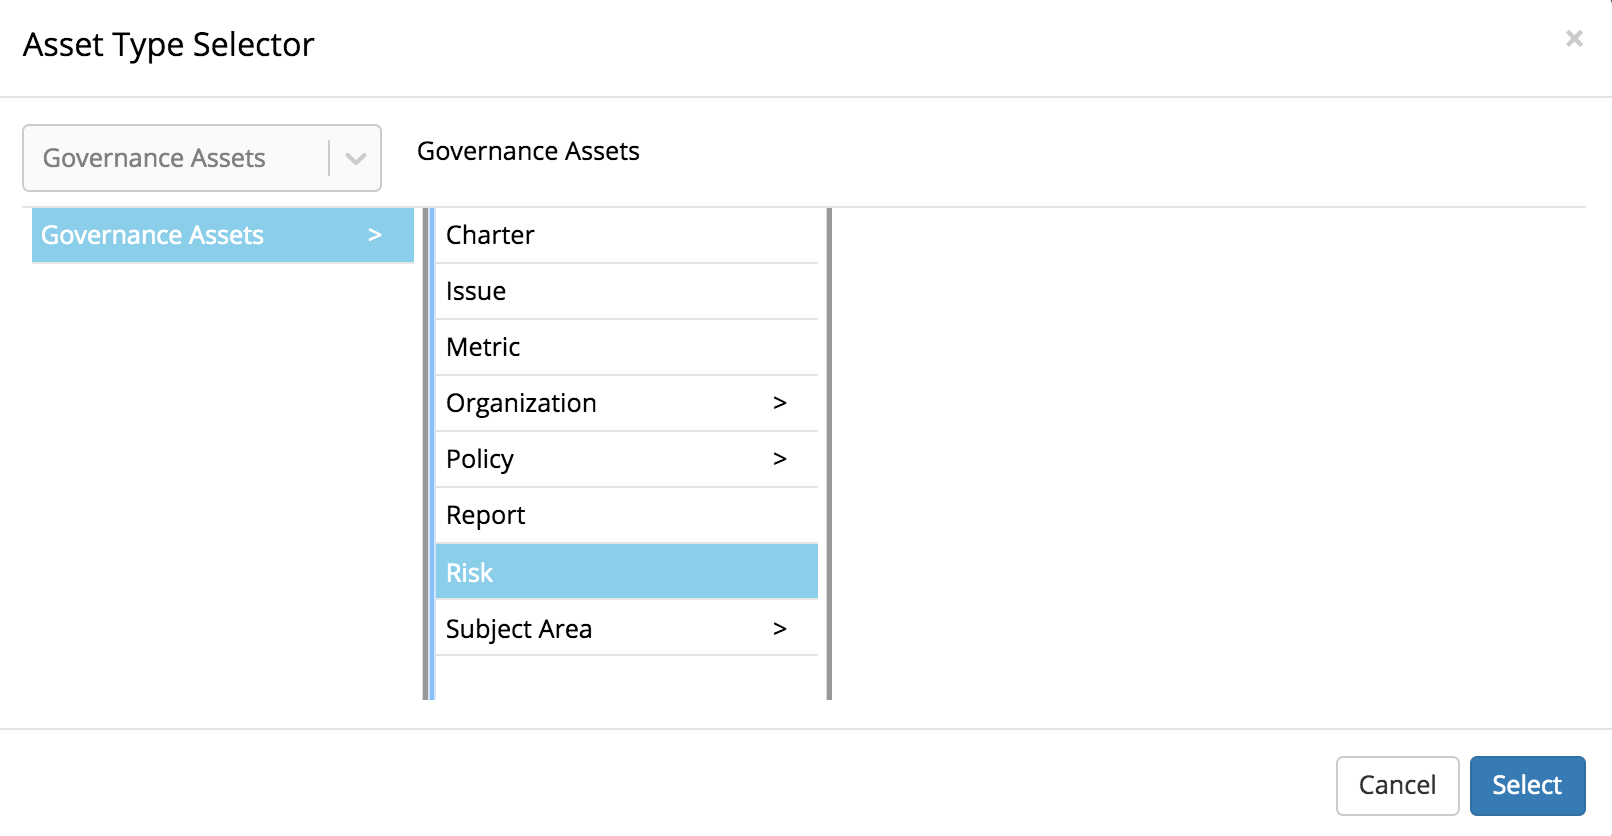Close the Asset Type Selector dialog
The image size is (1612, 836).
[x=1574, y=39]
